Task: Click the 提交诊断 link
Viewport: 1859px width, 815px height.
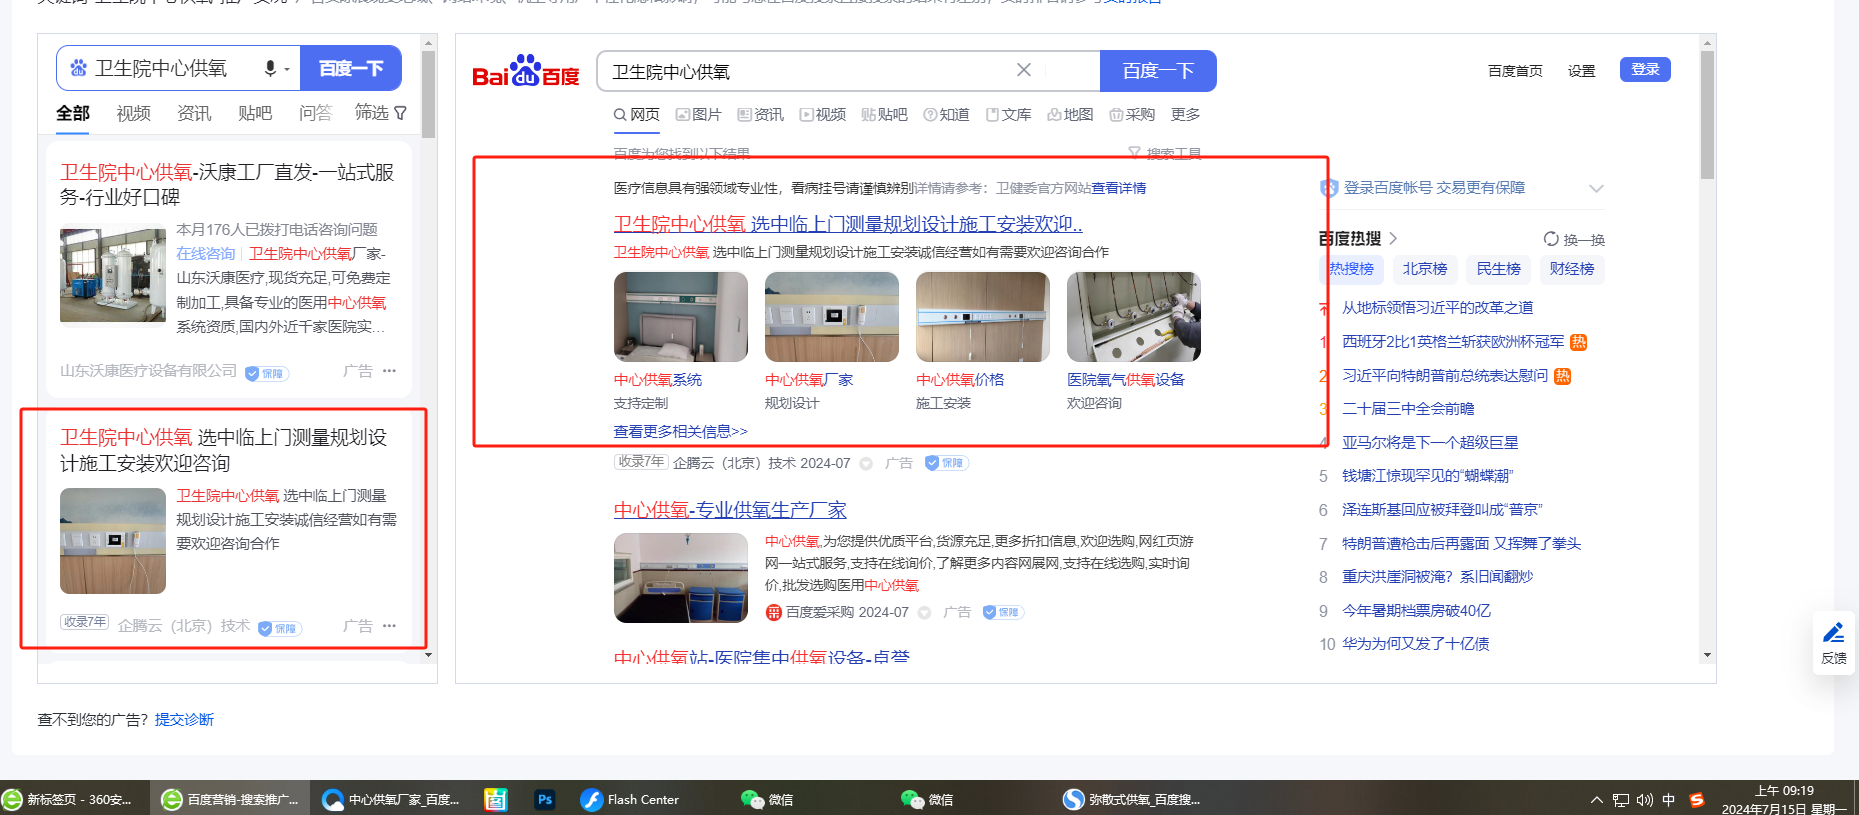Action: click(x=184, y=720)
